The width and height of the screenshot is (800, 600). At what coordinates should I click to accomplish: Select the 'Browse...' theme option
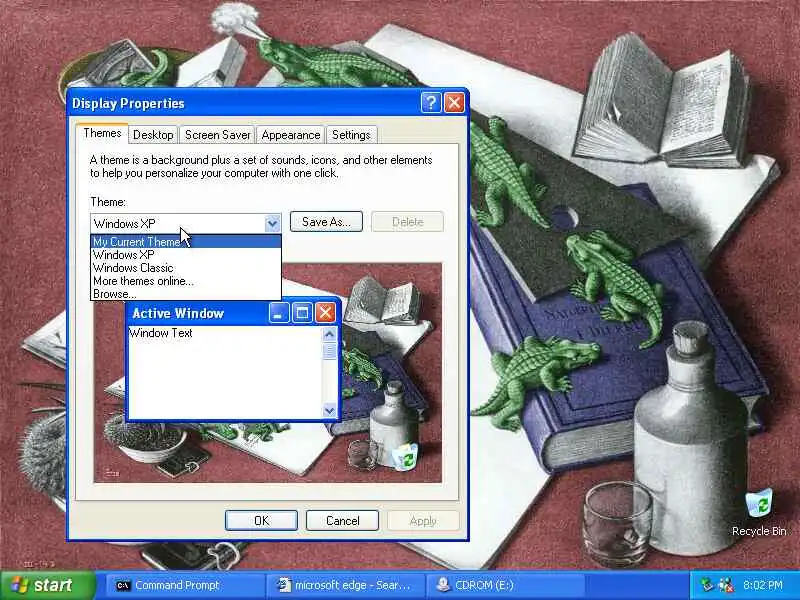click(186, 294)
